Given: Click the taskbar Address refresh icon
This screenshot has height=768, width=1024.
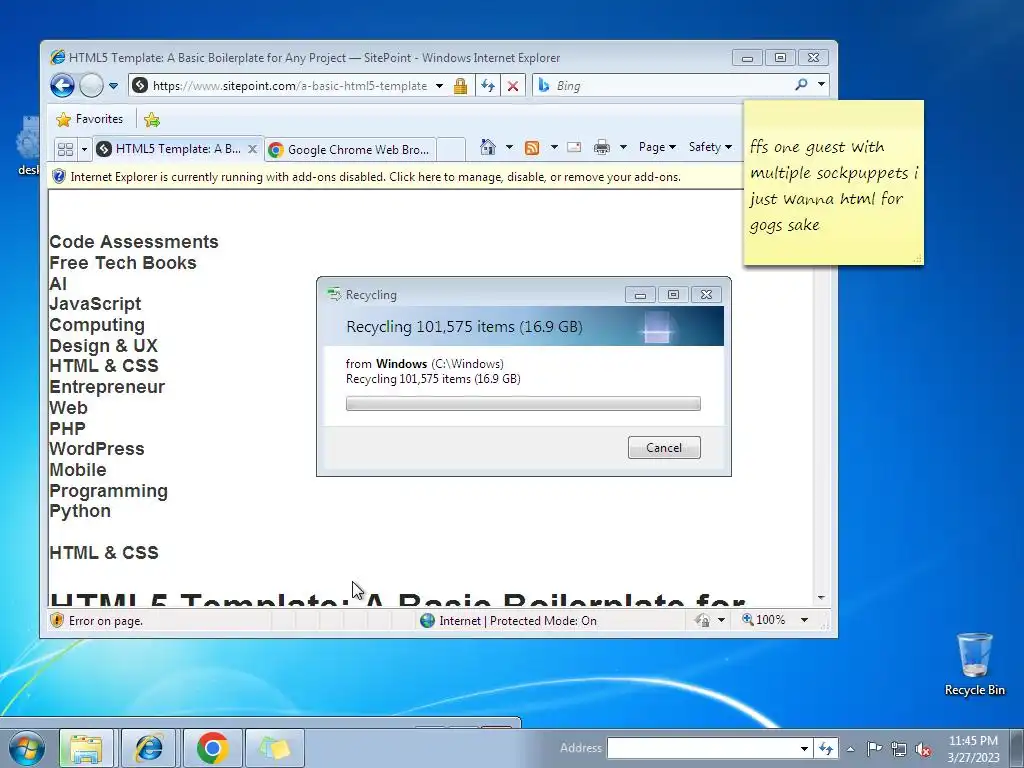Looking at the screenshot, I should point(825,748).
